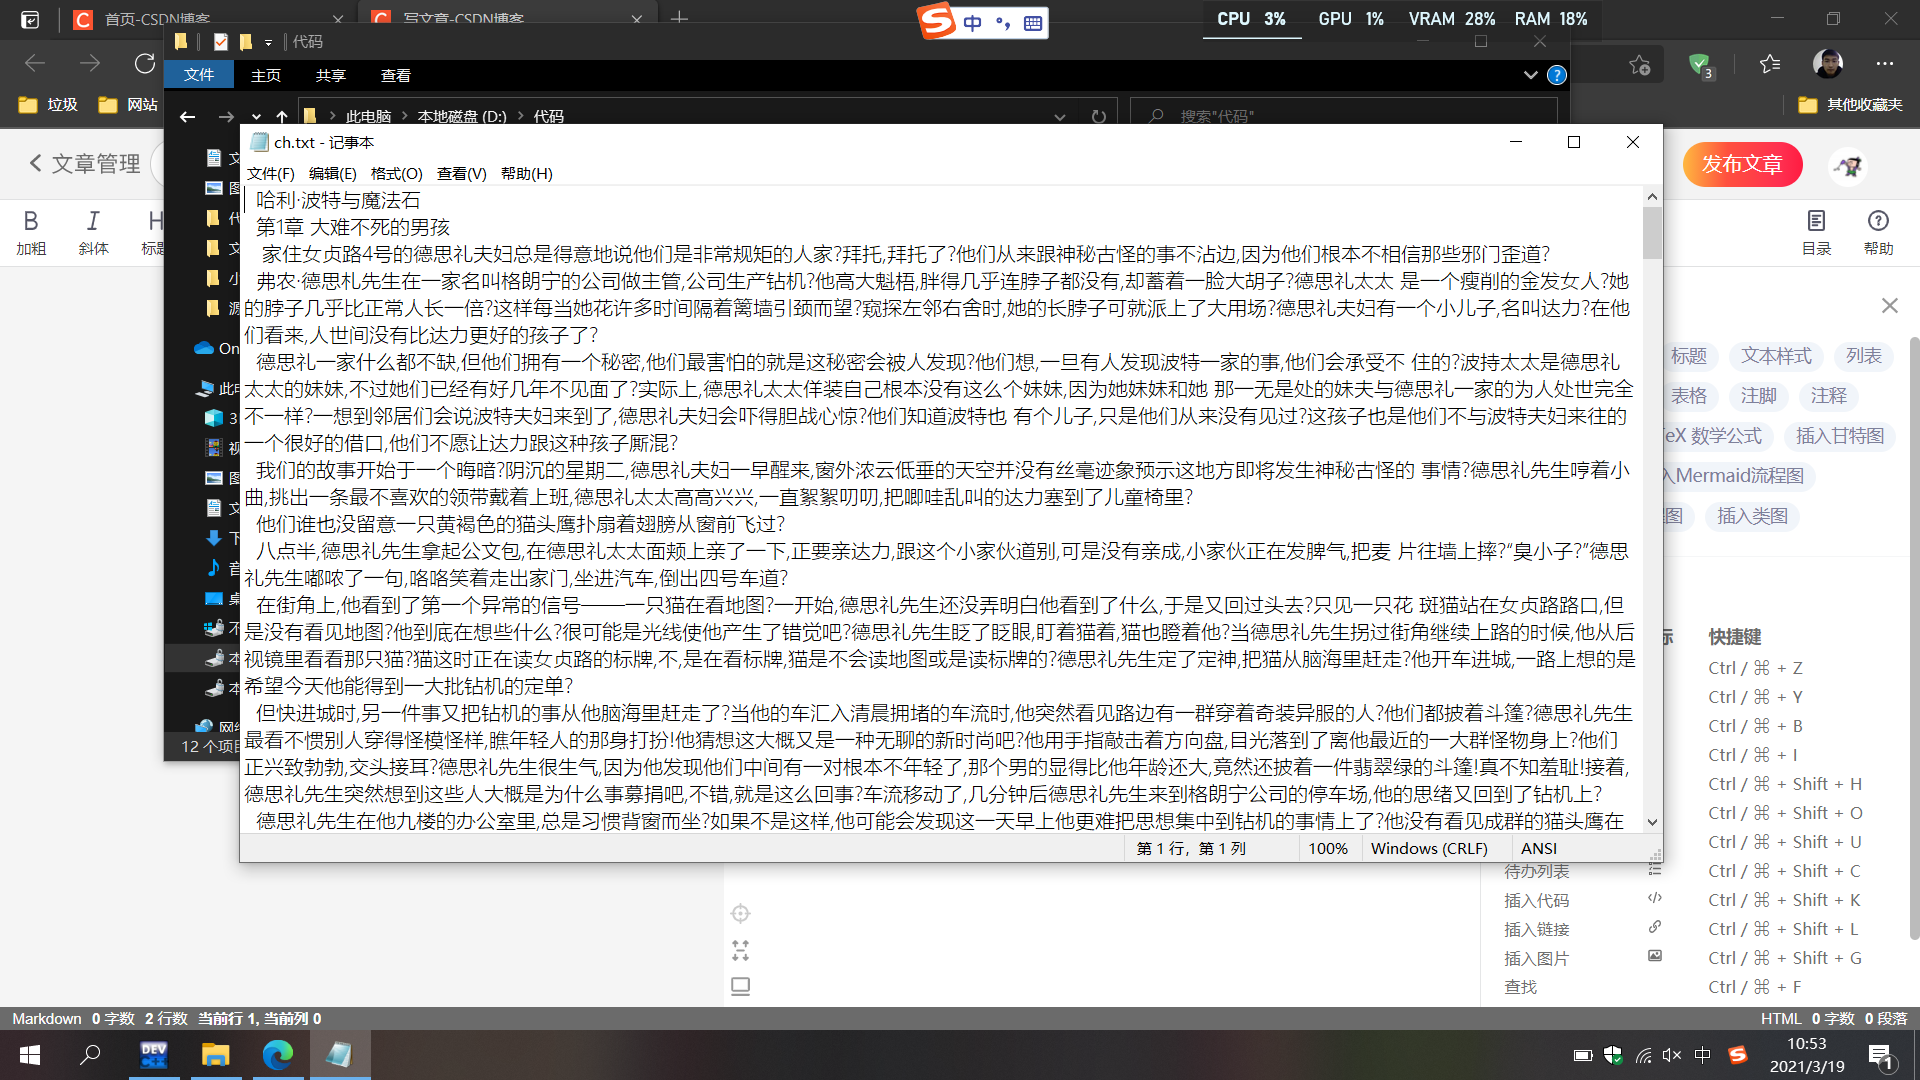This screenshot has width=1920, height=1080.
Task: Toggle the Sogou soft keyboard icon
Action: tap(1035, 22)
